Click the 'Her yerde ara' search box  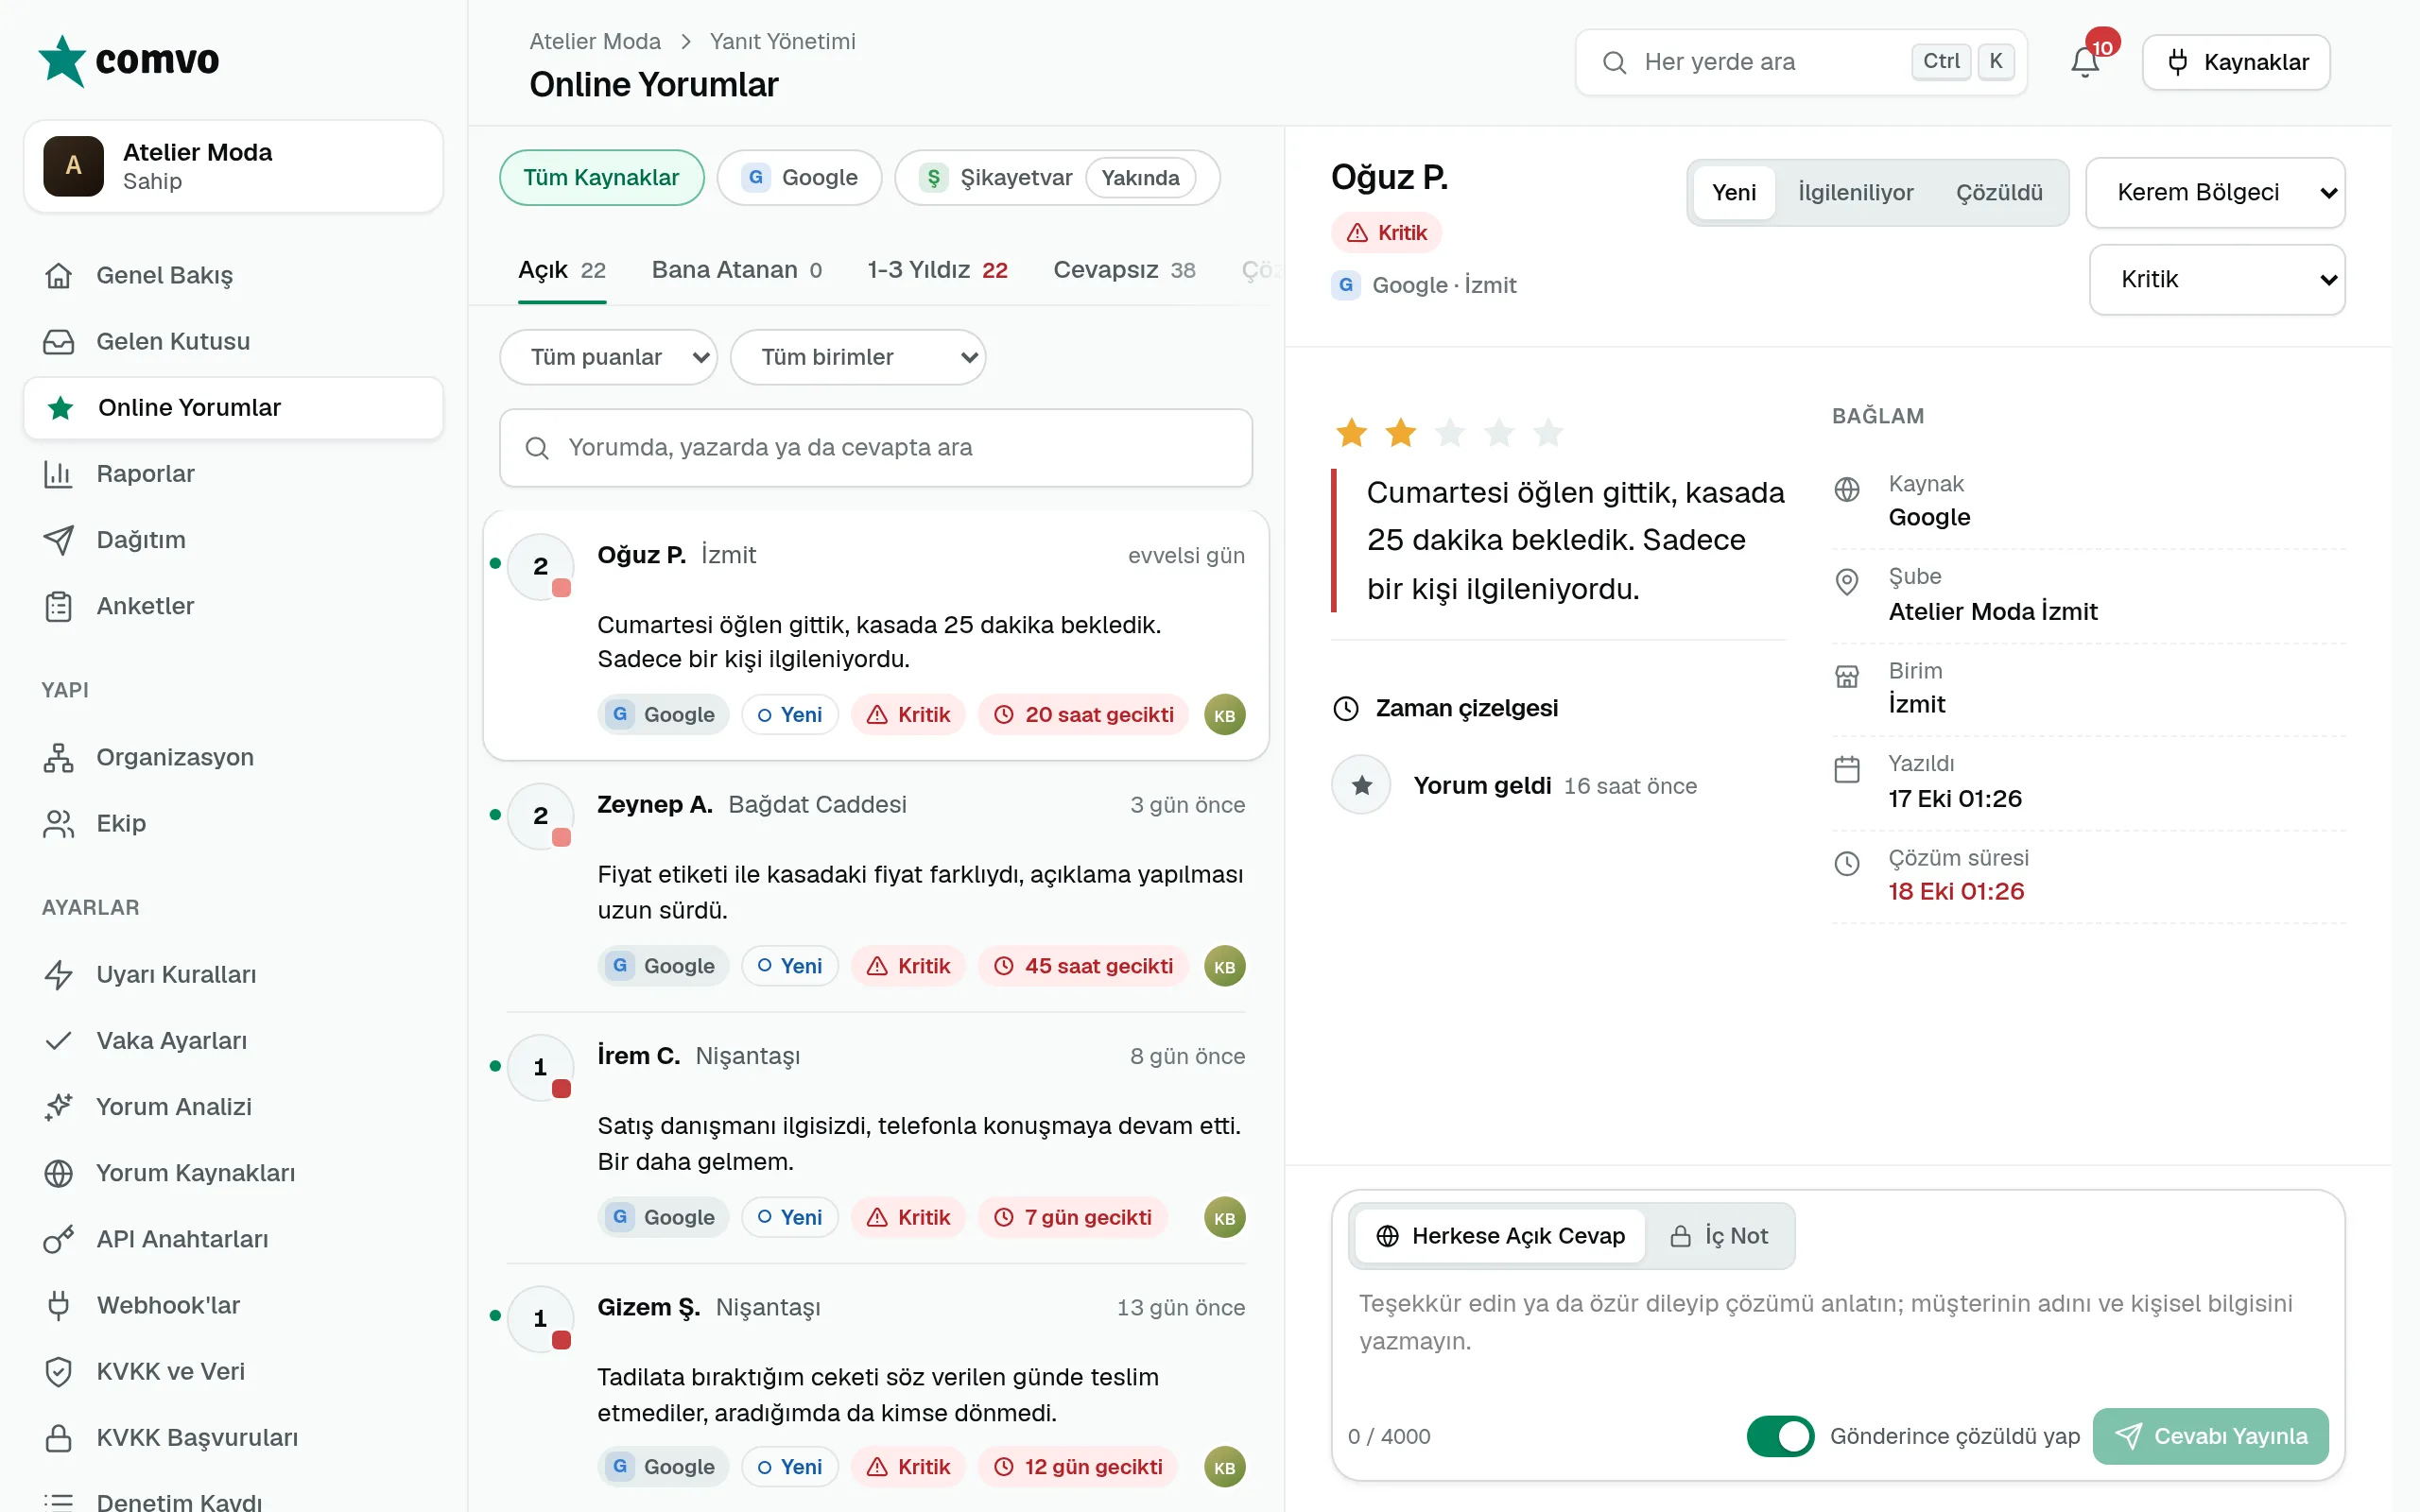tap(1801, 62)
